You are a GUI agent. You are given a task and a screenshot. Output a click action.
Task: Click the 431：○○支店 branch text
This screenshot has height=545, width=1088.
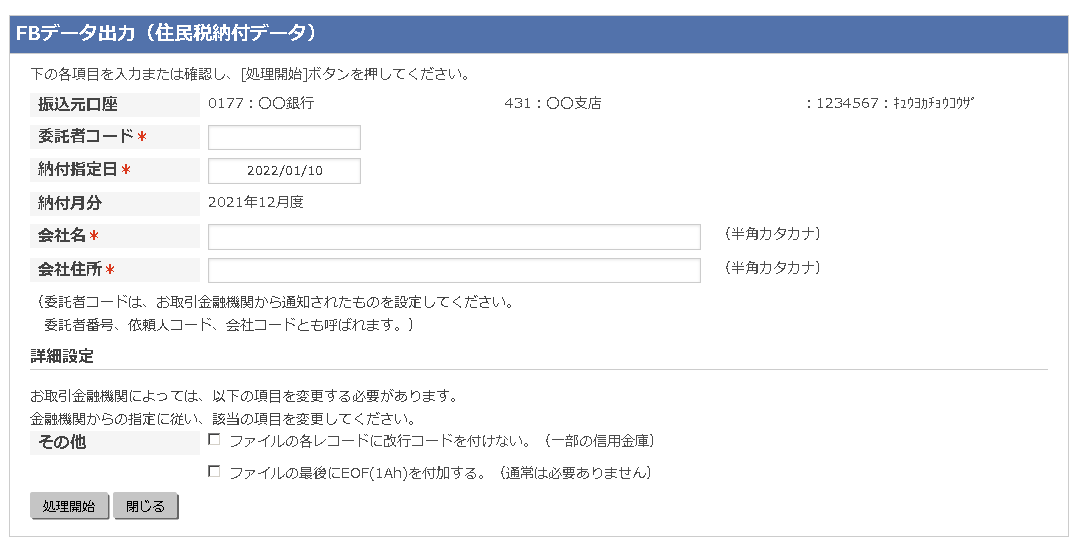tap(553, 103)
